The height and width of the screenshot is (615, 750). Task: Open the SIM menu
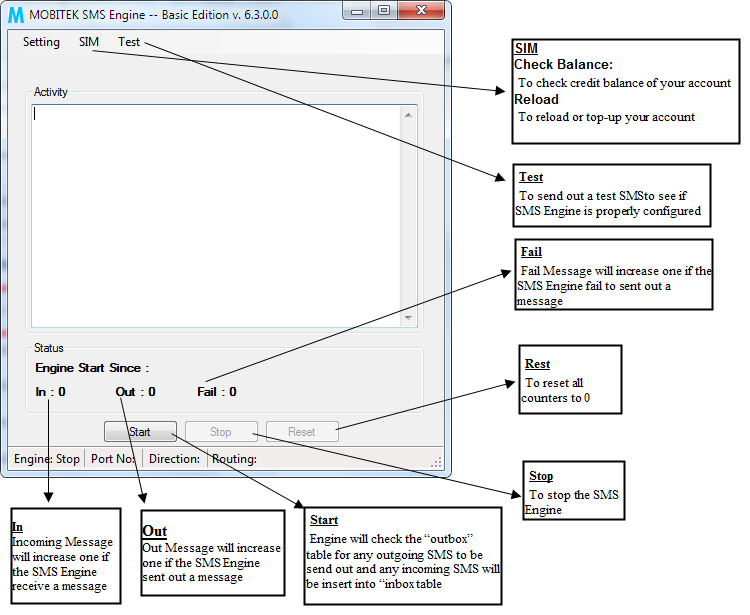pos(89,42)
